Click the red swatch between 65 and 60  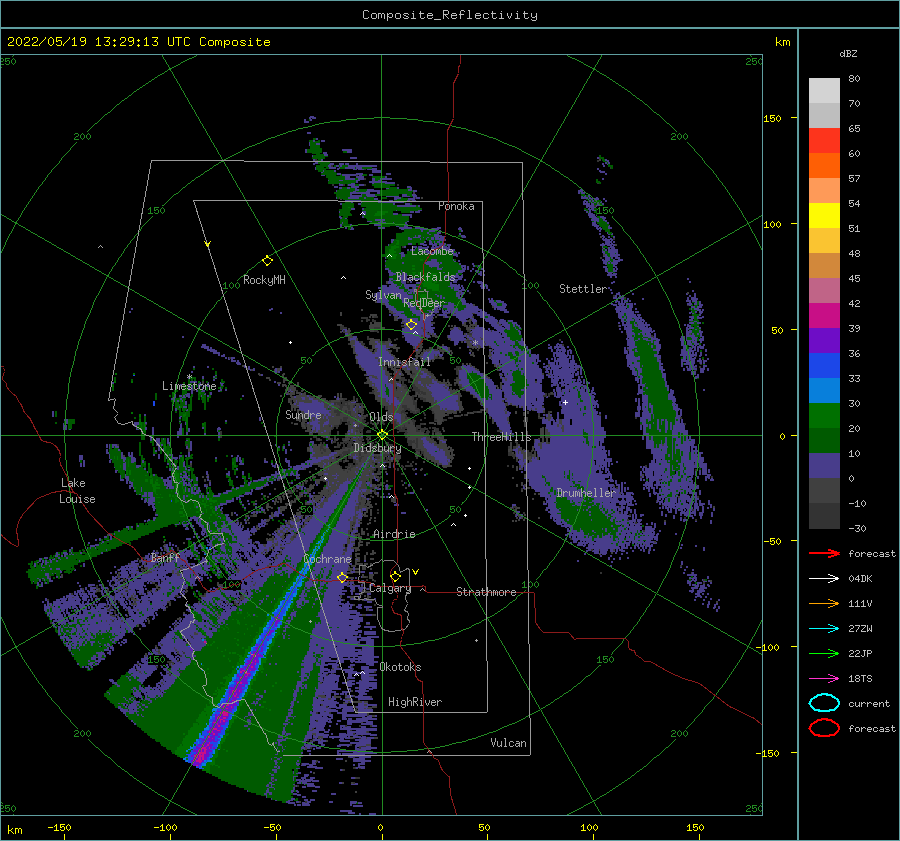(824, 141)
